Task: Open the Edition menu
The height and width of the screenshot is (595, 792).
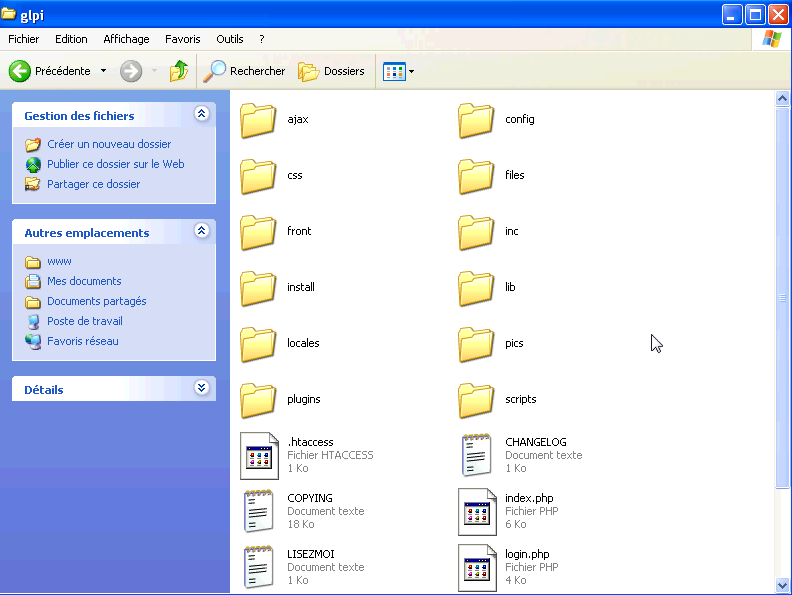Action: (x=71, y=39)
